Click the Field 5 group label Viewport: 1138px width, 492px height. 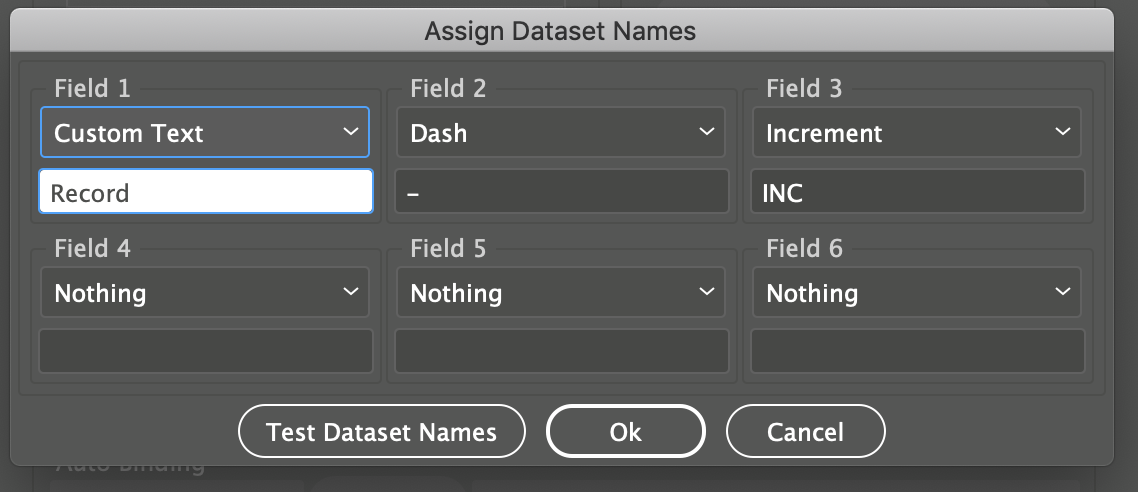click(x=448, y=249)
